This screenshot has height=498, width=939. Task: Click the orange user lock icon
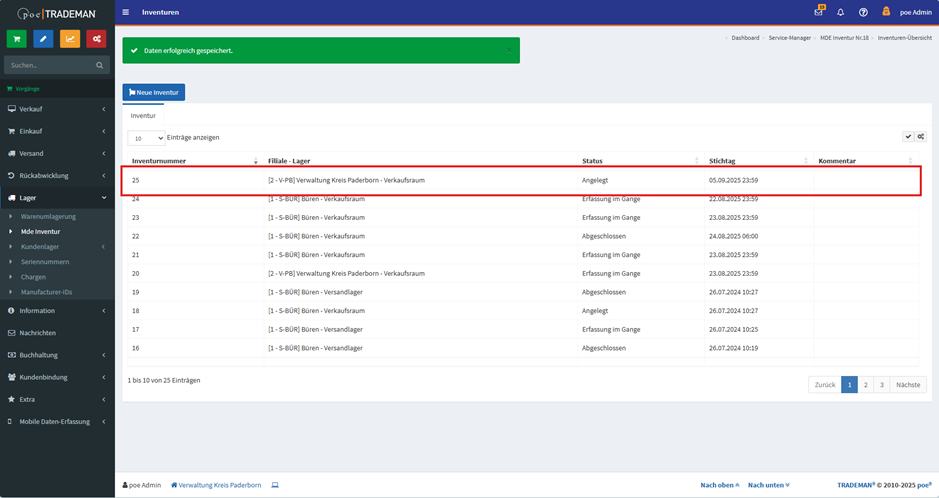pyautogui.click(x=886, y=11)
